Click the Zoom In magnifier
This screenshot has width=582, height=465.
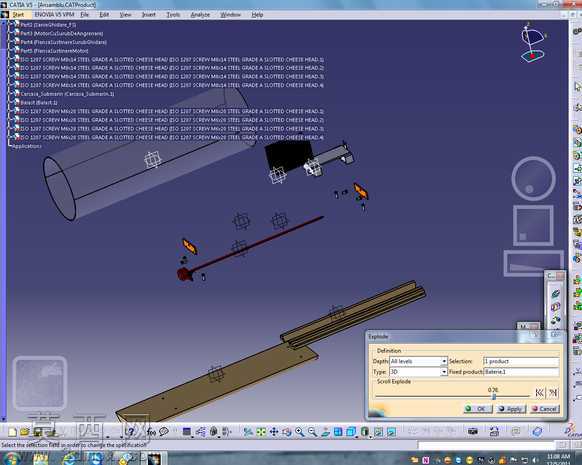pyautogui.click(x=300, y=432)
